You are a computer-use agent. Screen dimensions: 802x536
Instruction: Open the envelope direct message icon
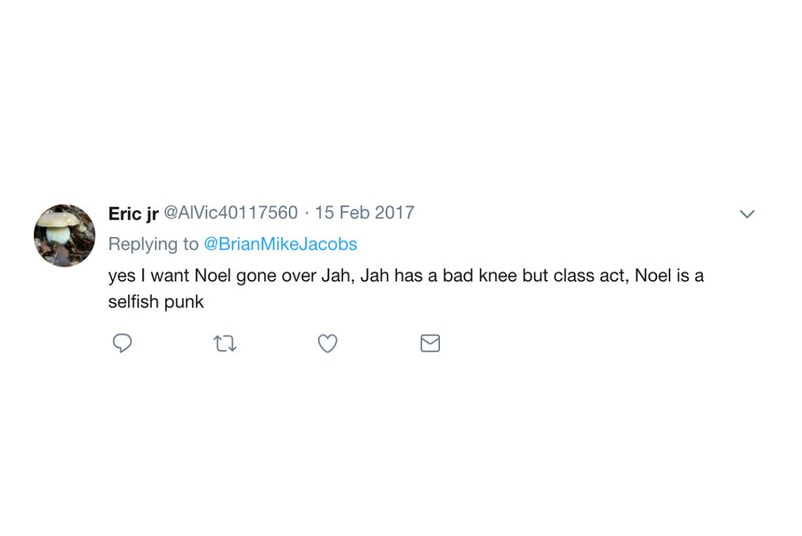(x=430, y=343)
